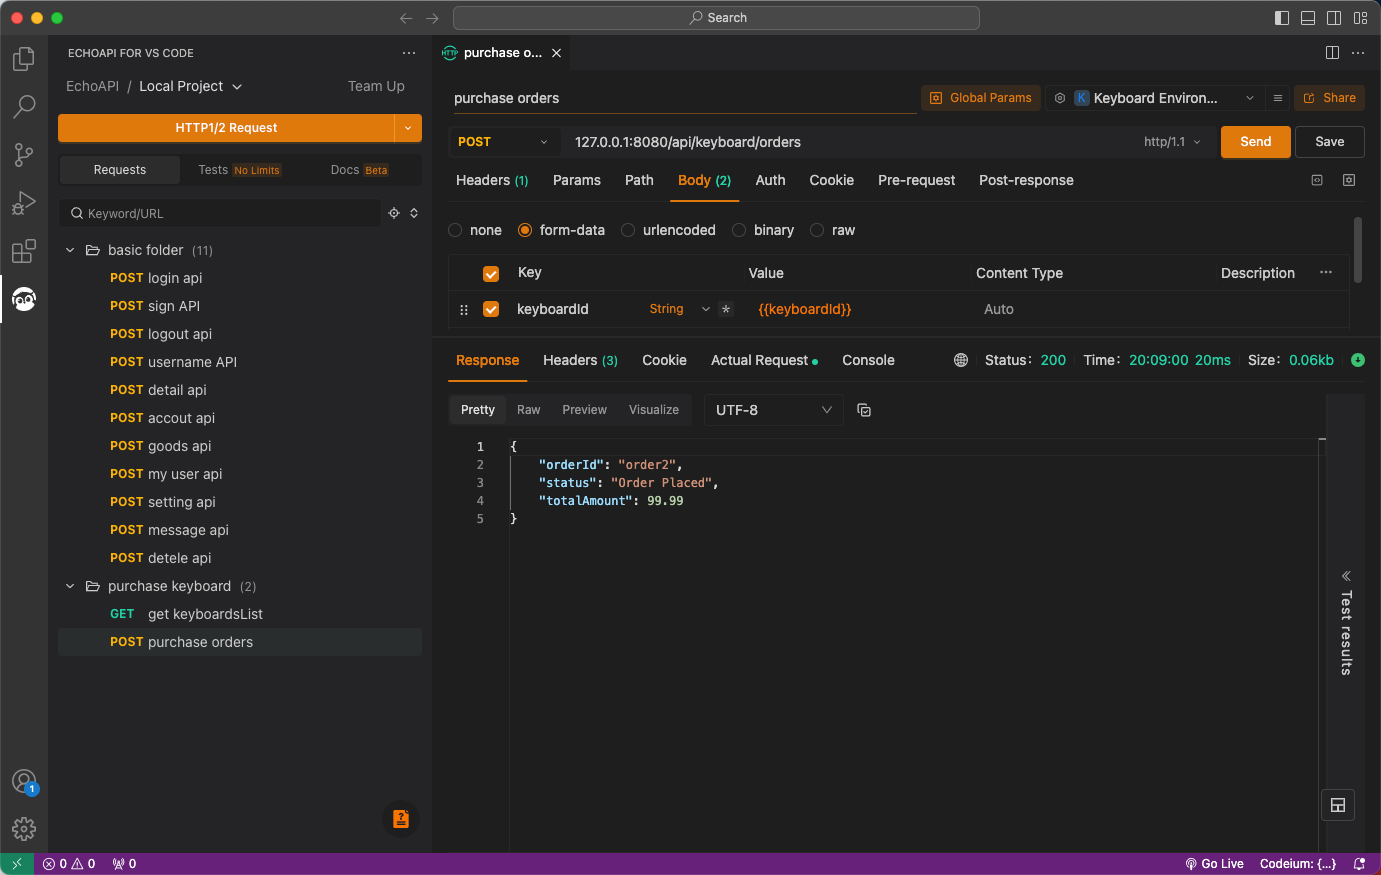Select form-data body type

[x=525, y=230]
